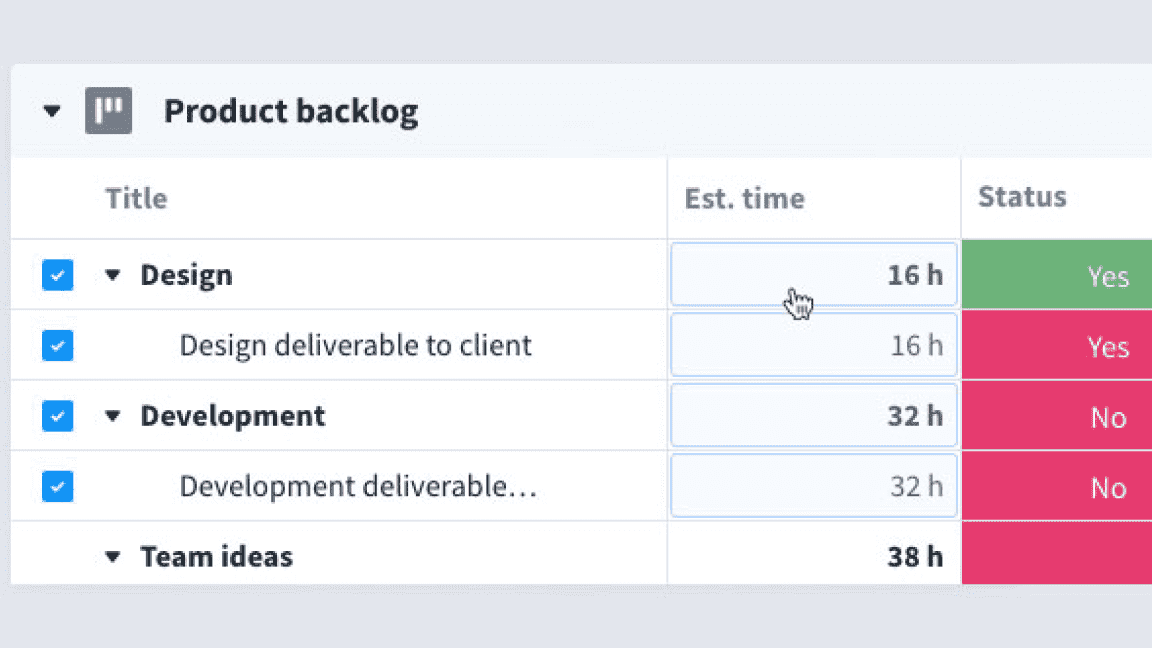Collapse the Team ideas group
The image size is (1152, 648).
tap(113, 557)
